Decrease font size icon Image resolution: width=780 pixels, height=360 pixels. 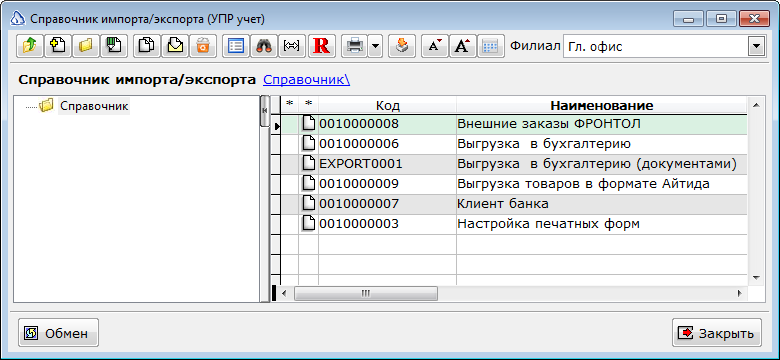tap(435, 46)
